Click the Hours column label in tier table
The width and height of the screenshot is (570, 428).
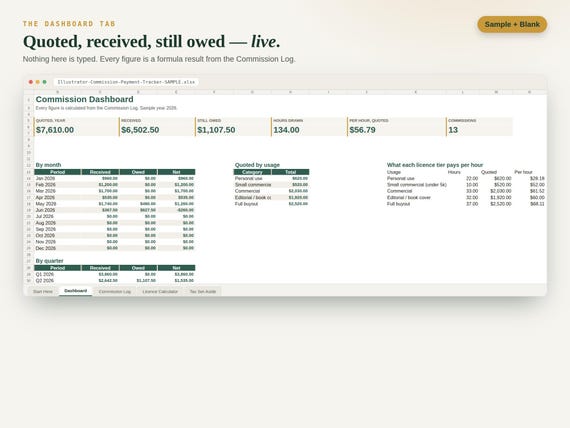click(x=454, y=172)
